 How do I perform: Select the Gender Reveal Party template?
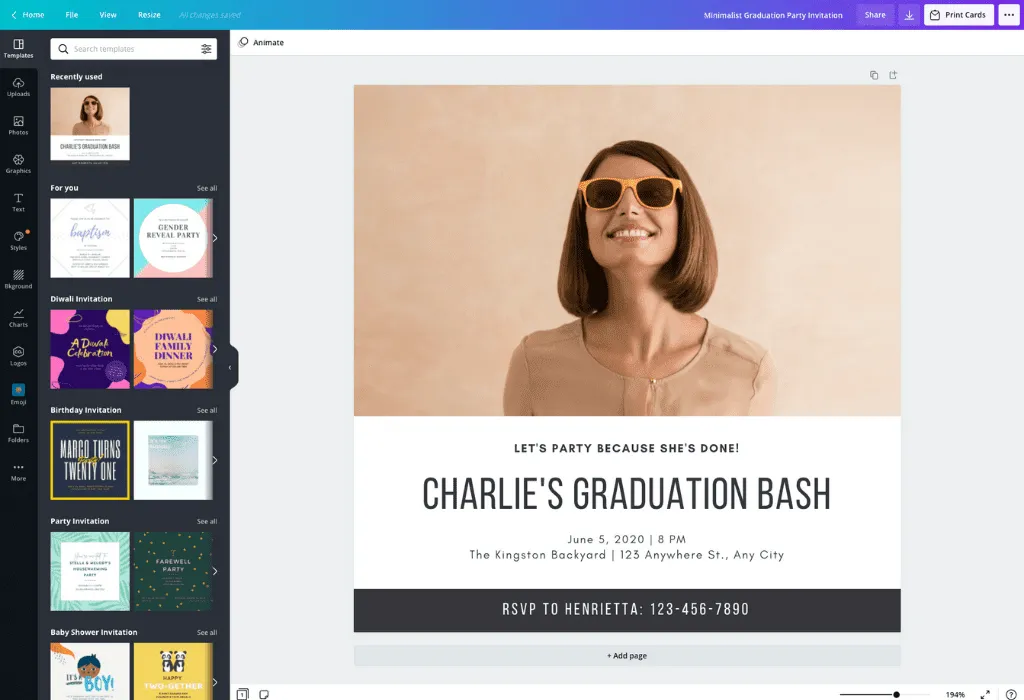click(x=173, y=238)
